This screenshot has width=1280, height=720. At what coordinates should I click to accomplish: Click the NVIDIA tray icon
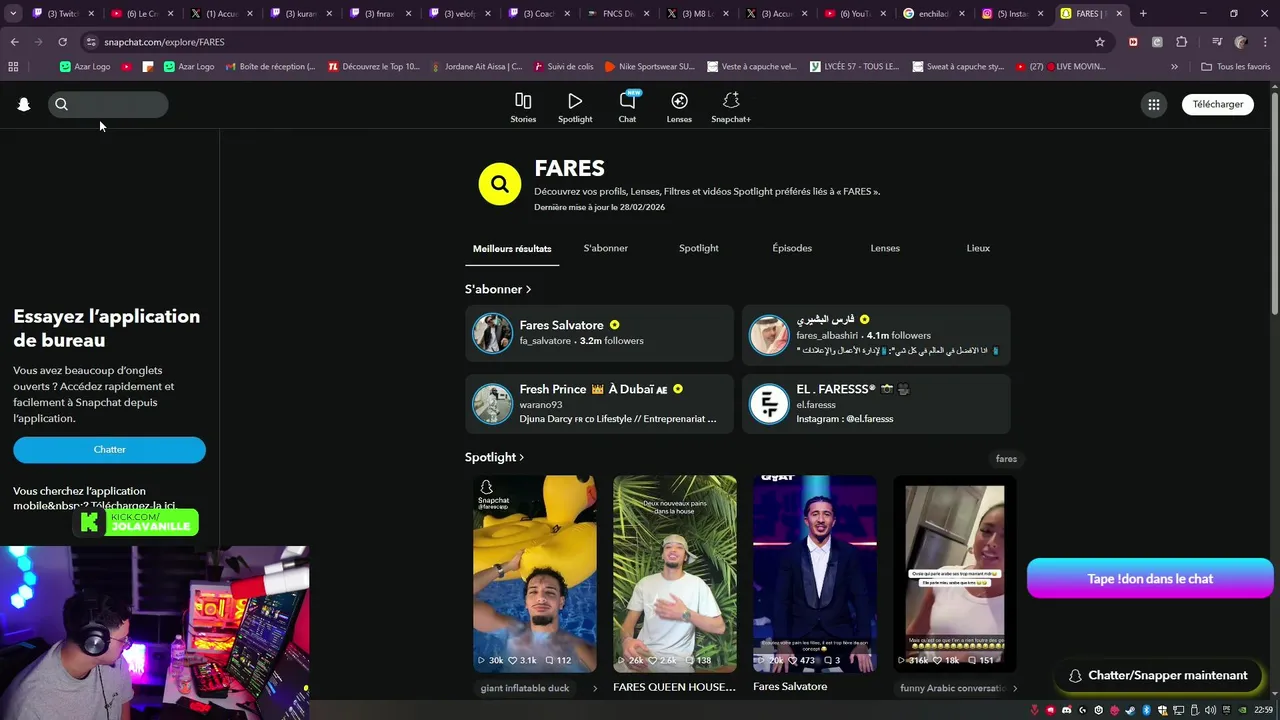1242,710
